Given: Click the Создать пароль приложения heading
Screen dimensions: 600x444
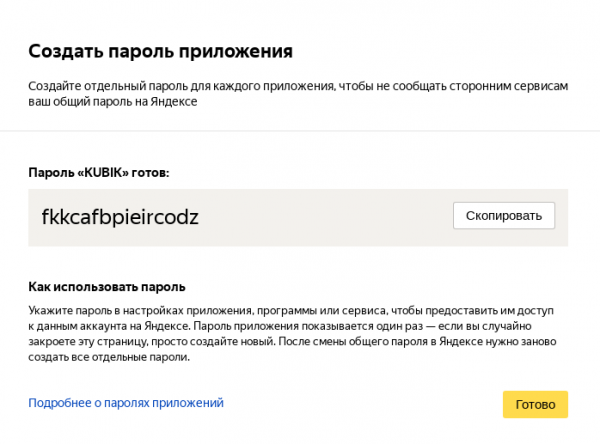Looking at the screenshot, I should click(x=160, y=50).
